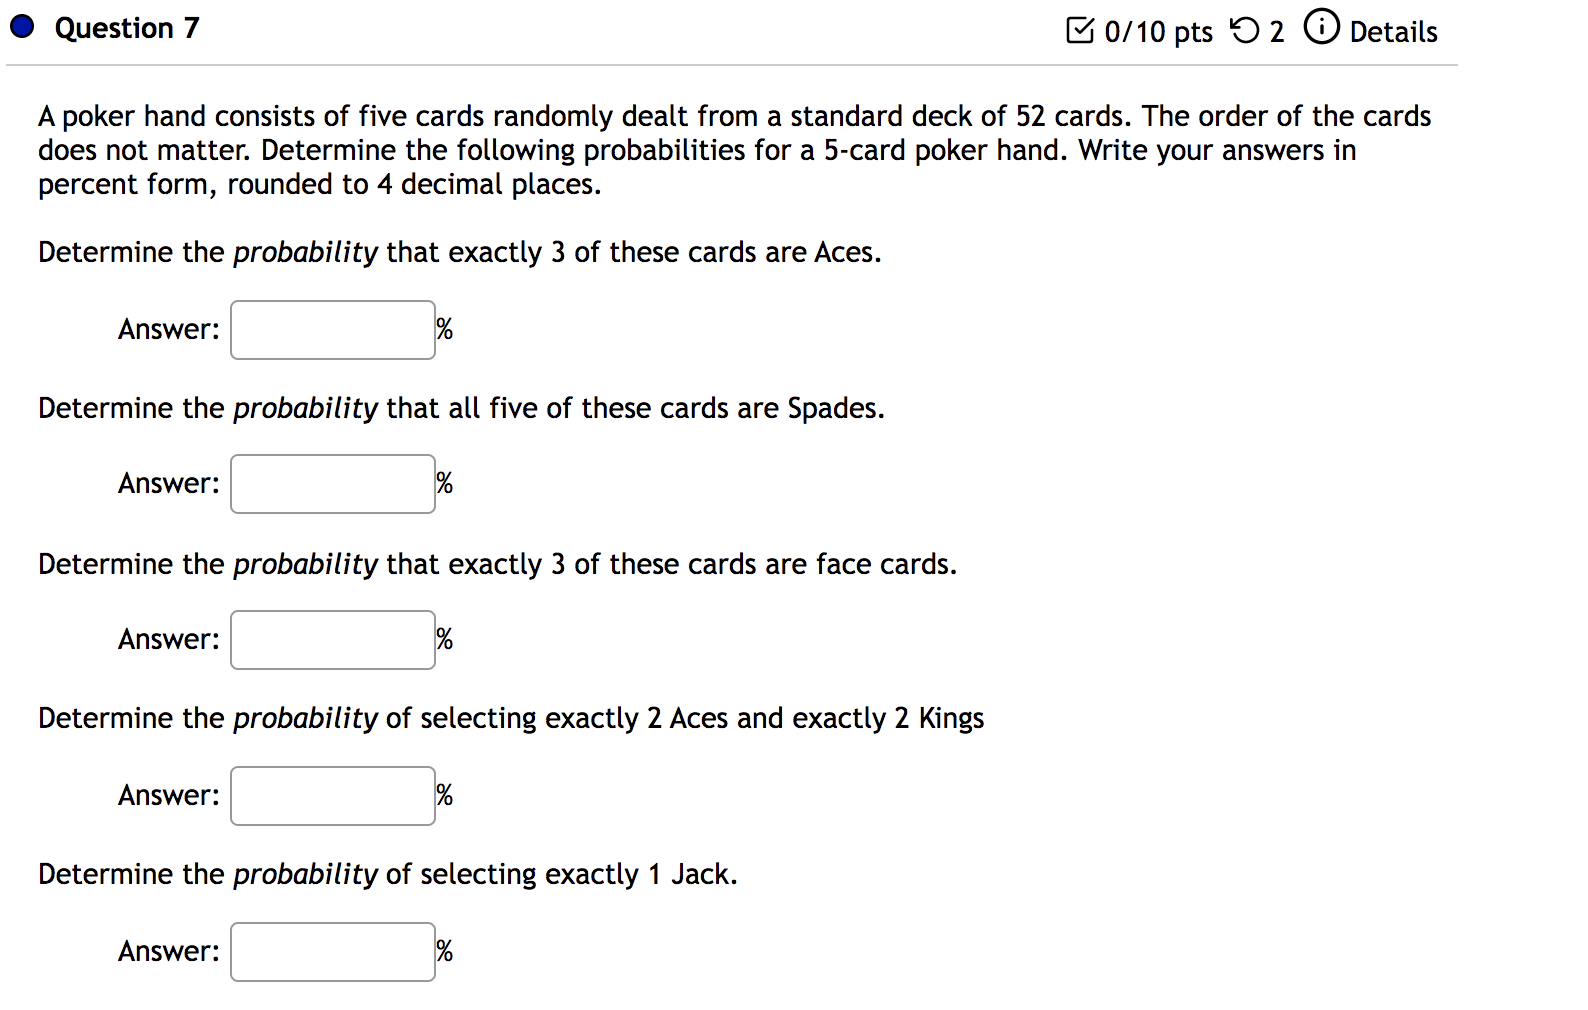The width and height of the screenshot is (1588, 1010).
Task: Click inside the Aces probability answer box
Action: tap(332, 329)
